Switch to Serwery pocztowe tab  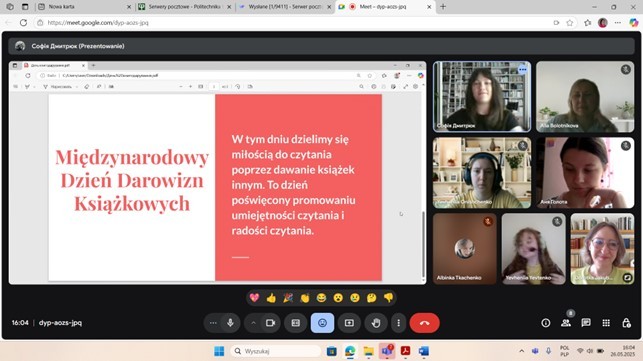pyautogui.click(x=185, y=7)
